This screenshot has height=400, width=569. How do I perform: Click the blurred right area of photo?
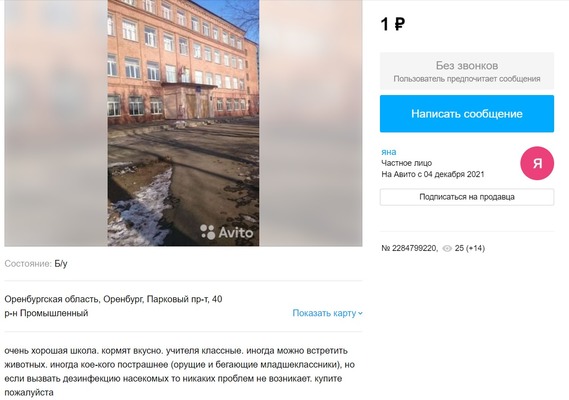pyautogui.click(x=311, y=123)
